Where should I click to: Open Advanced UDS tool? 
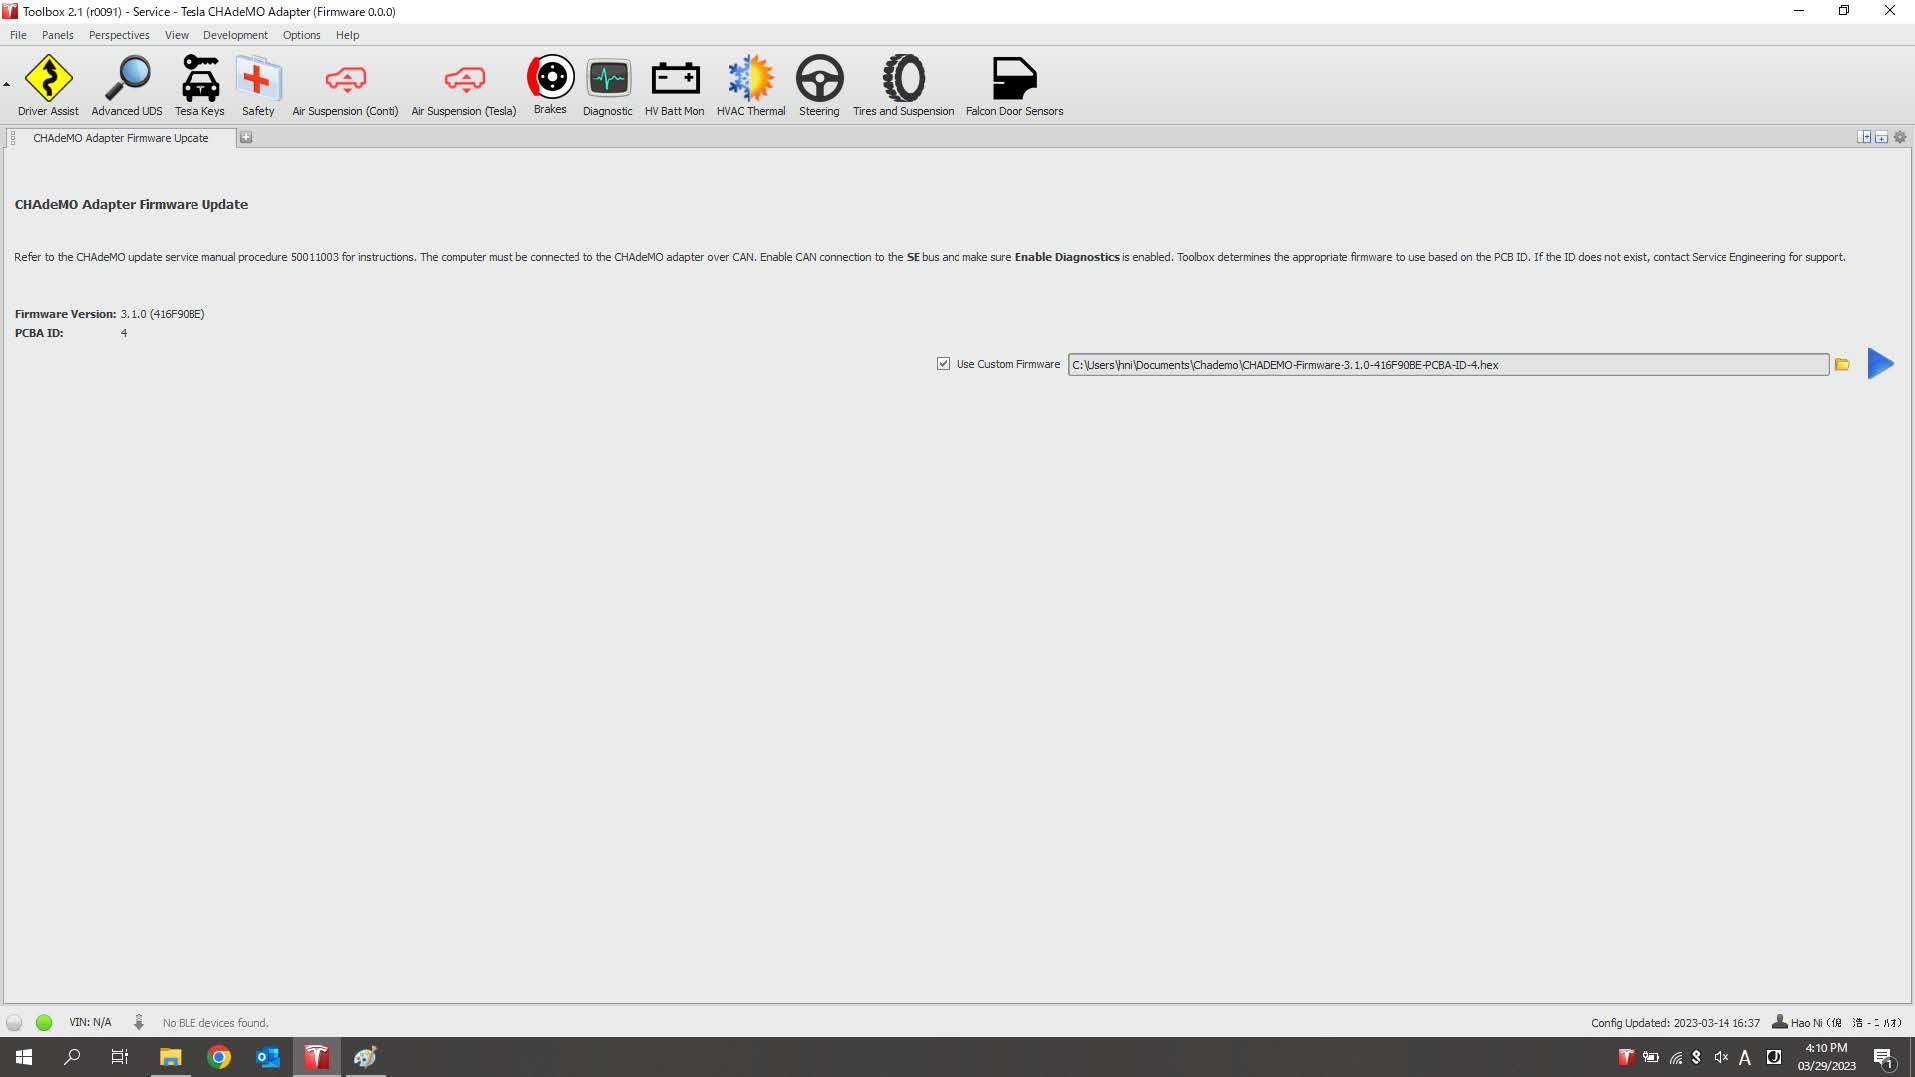click(127, 85)
